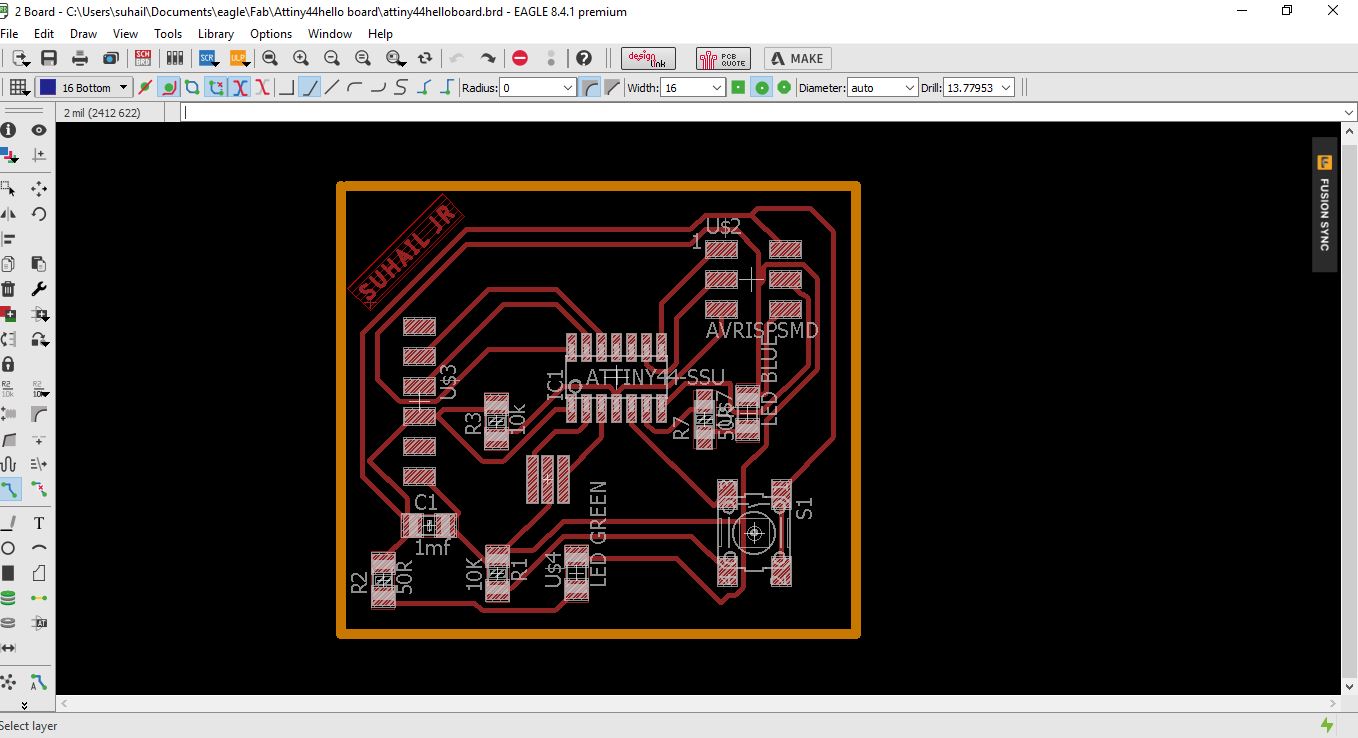This screenshot has width=1358, height=738.
Task: Click the horizontal scrollbar below canvas
Action: click(x=698, y=704)
